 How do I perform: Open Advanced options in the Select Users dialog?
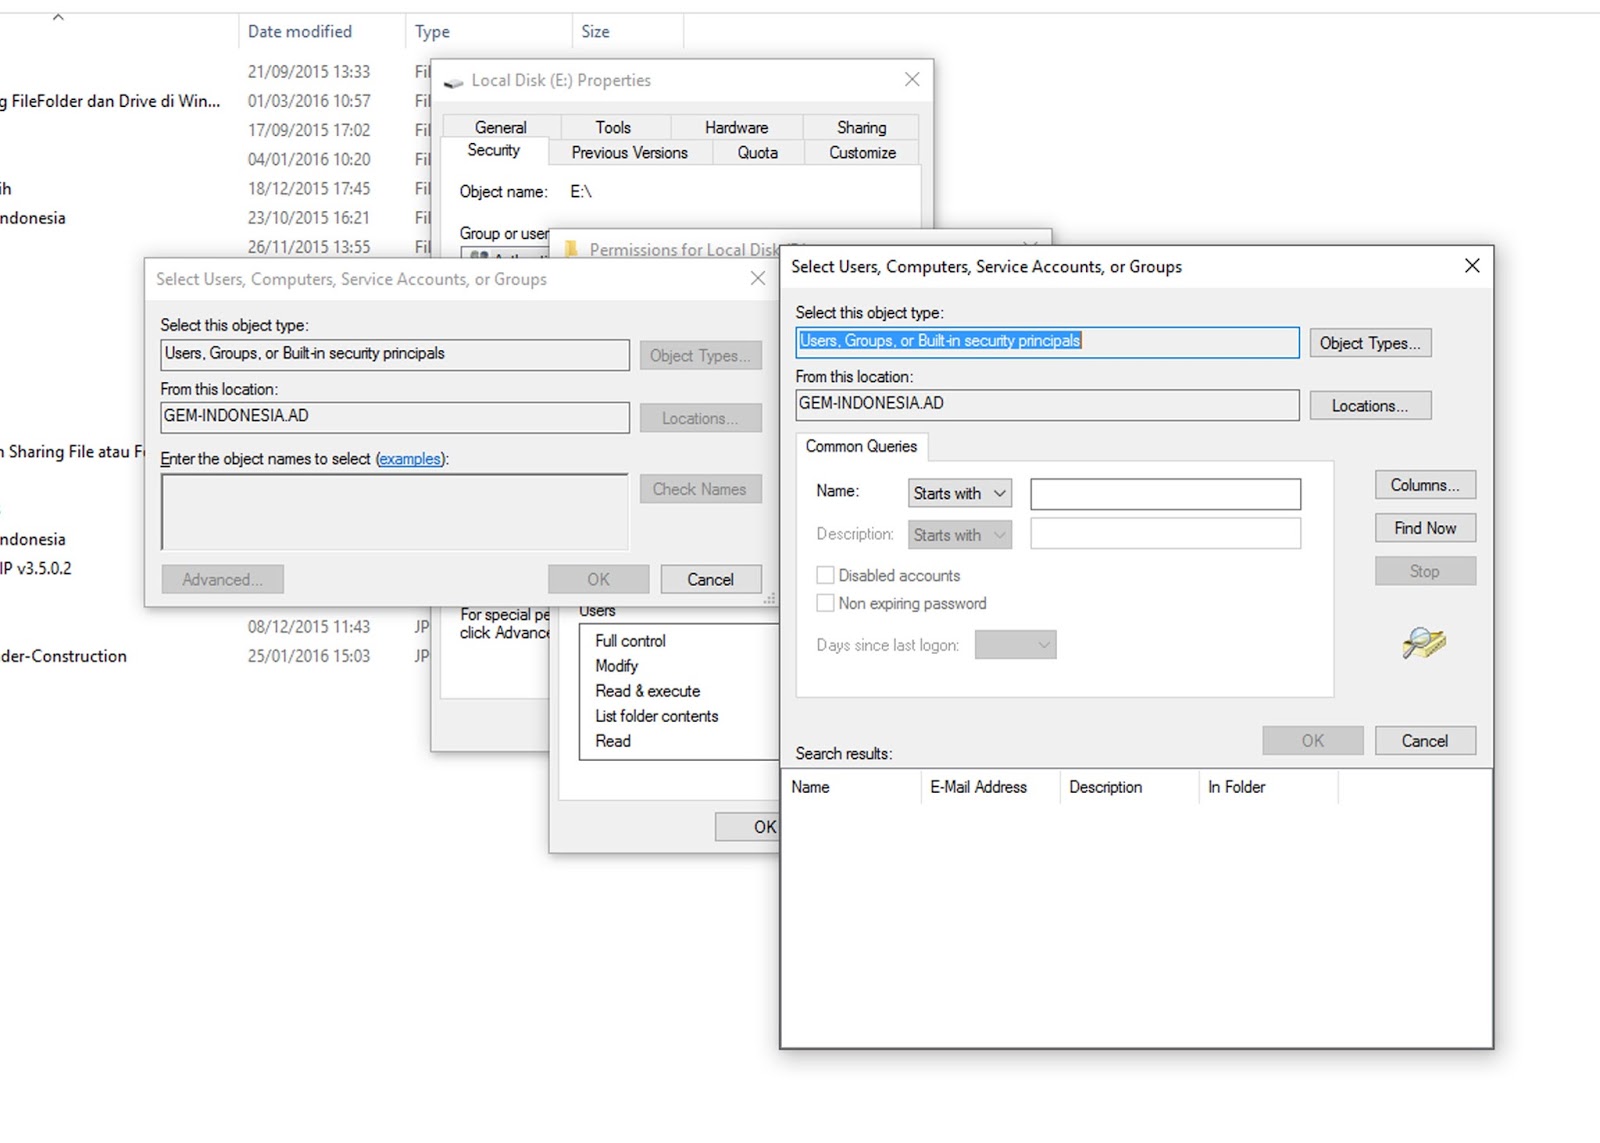tap(222, 579)
